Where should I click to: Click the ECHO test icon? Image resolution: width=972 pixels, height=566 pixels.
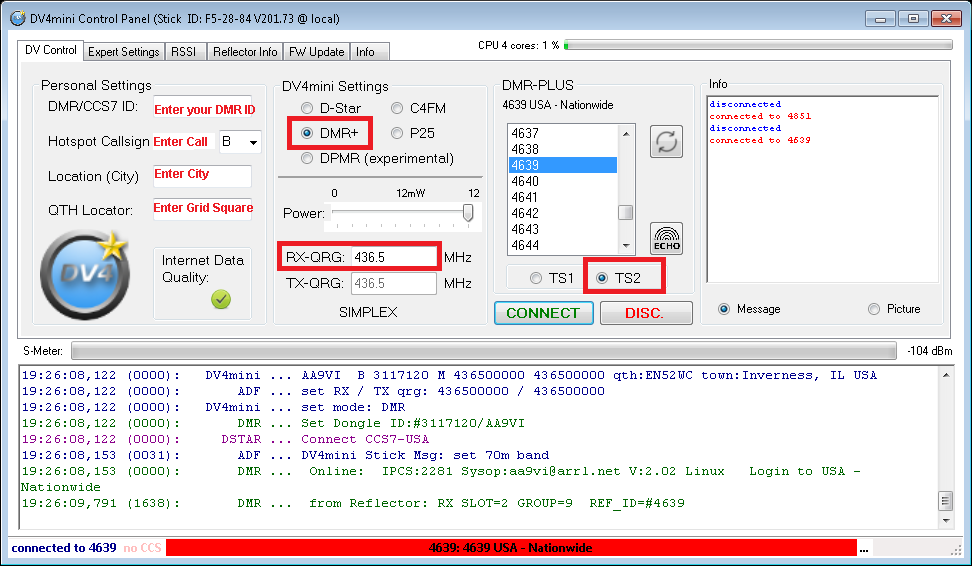point(666,239)
